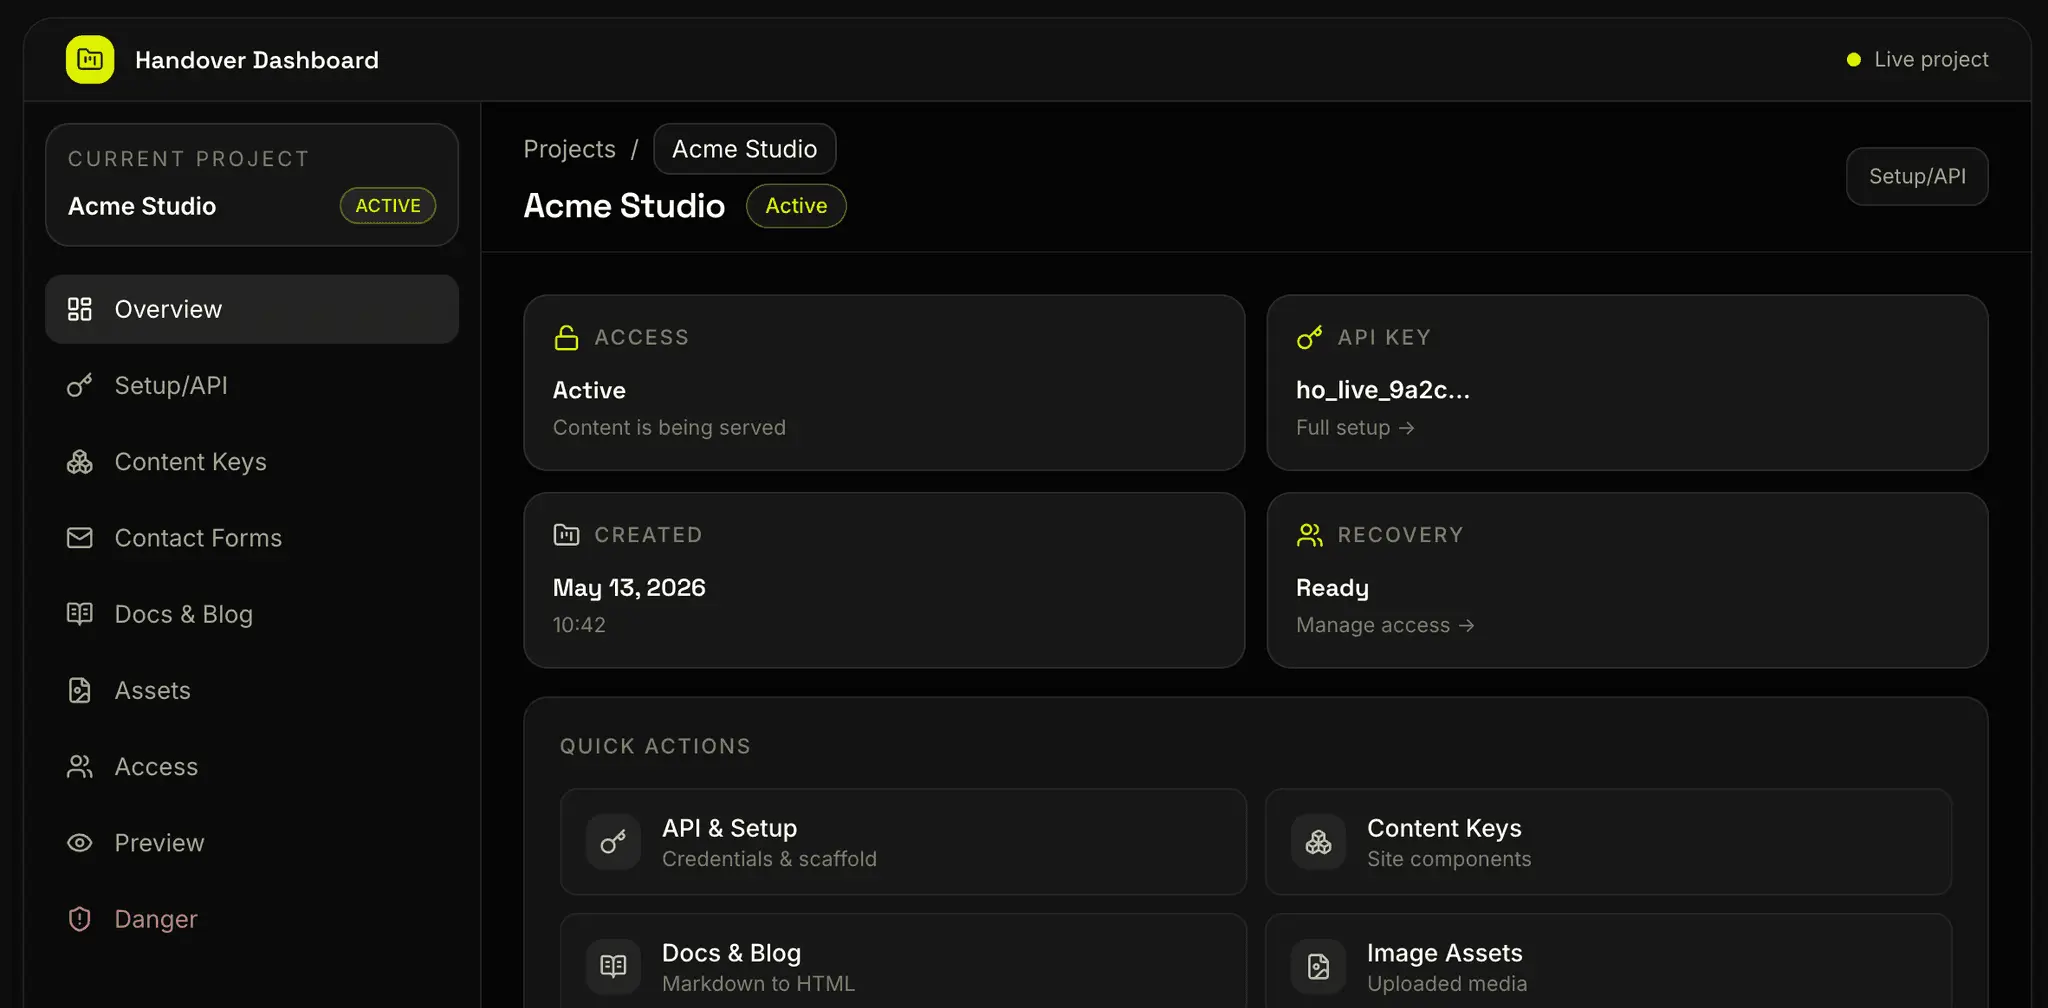Click the 10:42 time text

pyautogui.click(x=579, y=625)
